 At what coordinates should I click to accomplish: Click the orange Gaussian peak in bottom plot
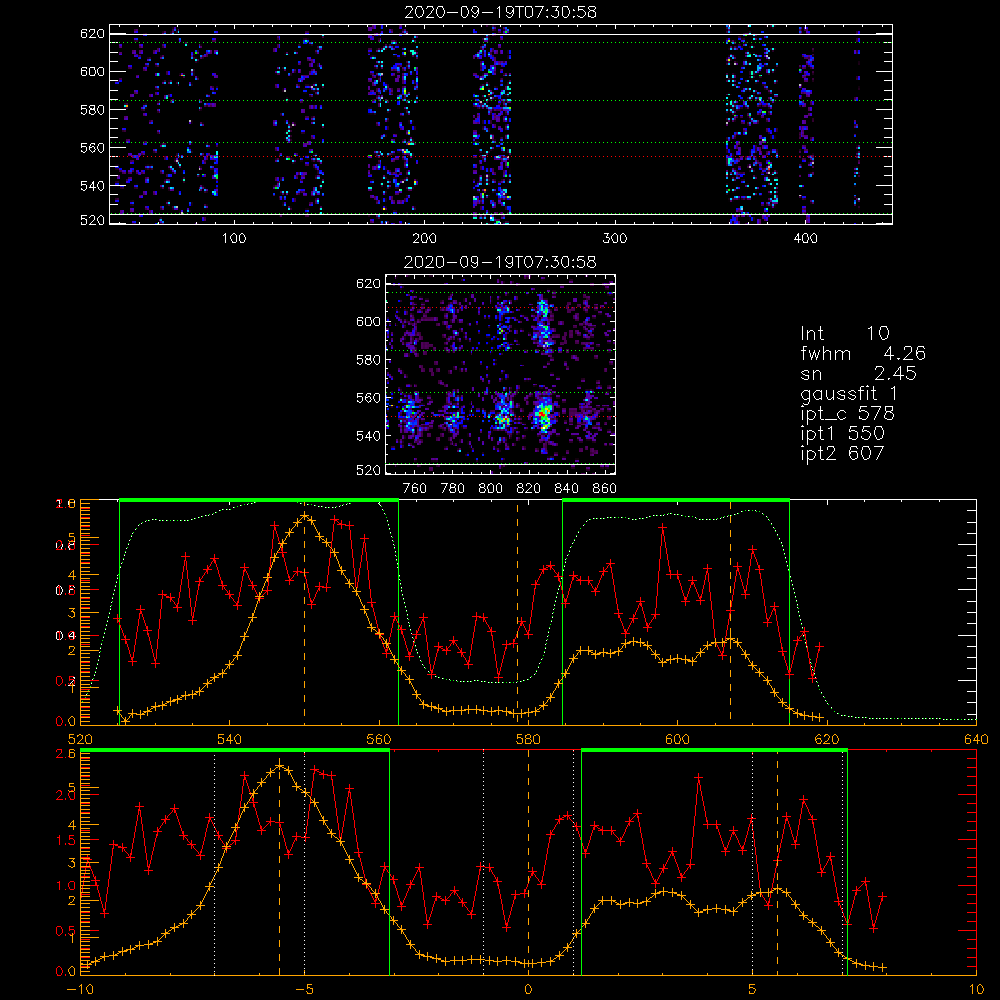click(x=279, y=766)
